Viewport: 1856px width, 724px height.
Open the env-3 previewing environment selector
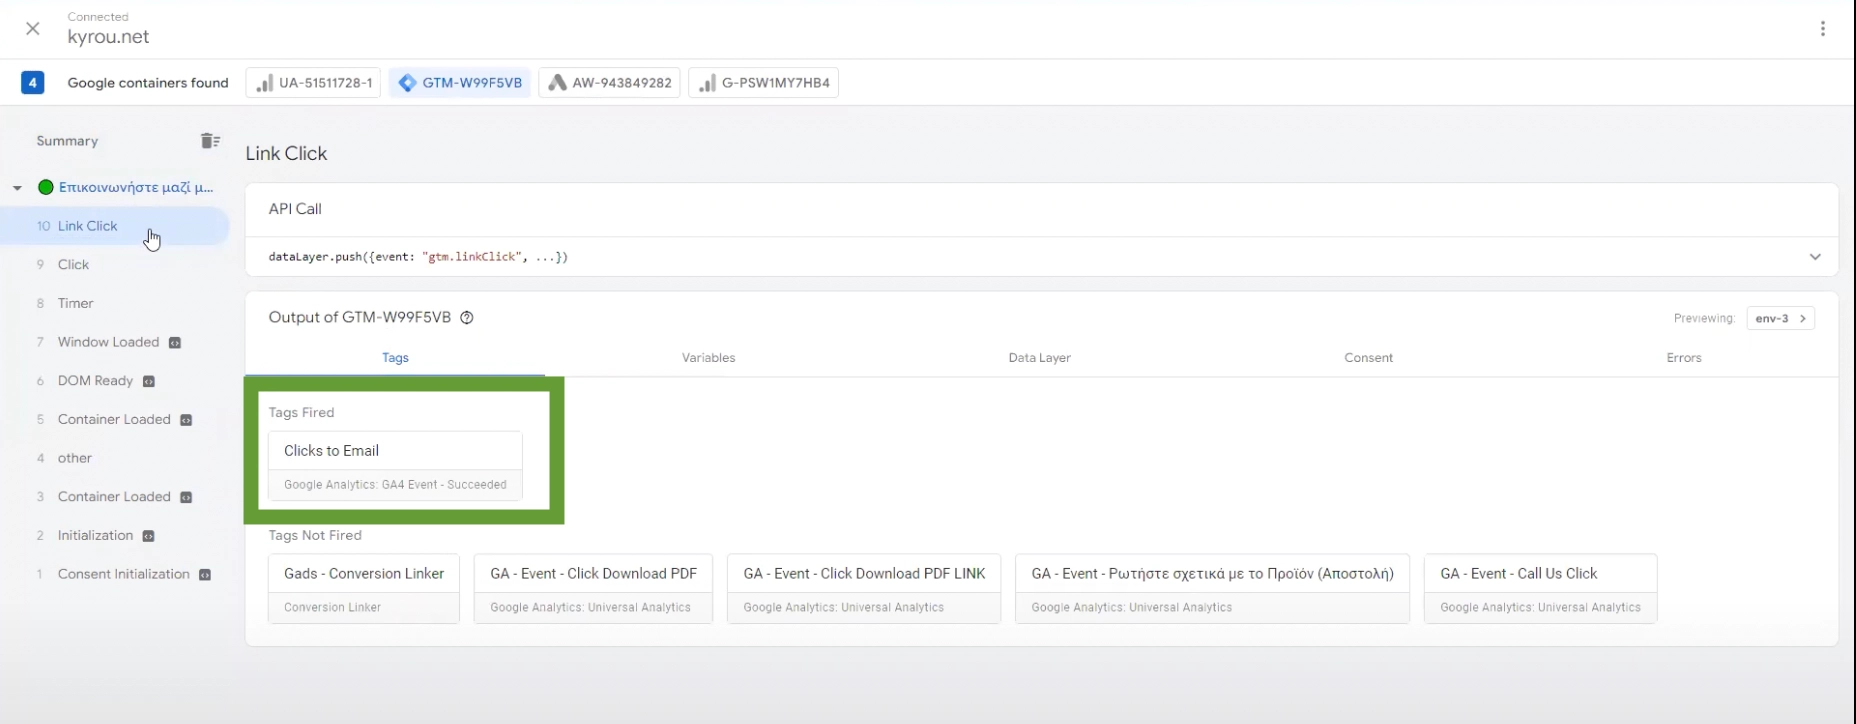coord(1780,318)
